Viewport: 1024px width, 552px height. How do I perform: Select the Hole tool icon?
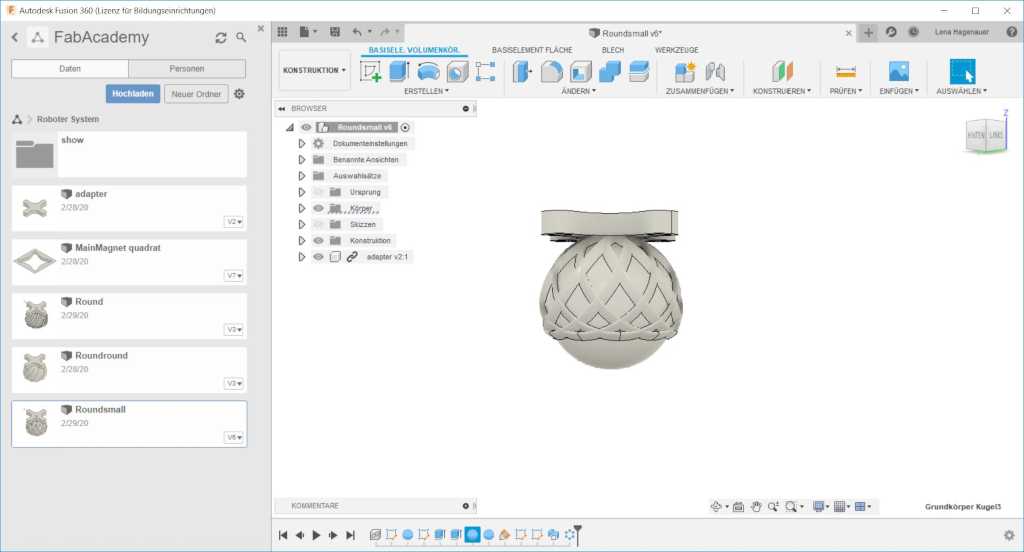(457, 71)
